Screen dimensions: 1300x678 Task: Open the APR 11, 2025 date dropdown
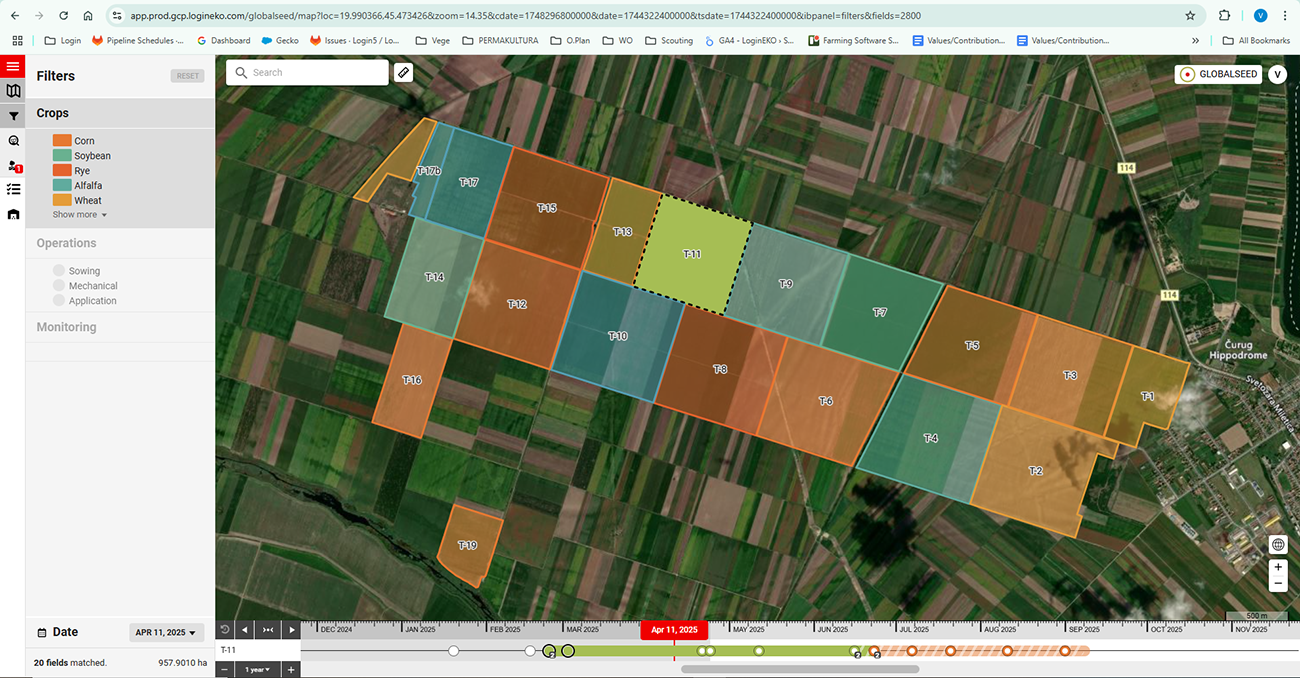167,633
